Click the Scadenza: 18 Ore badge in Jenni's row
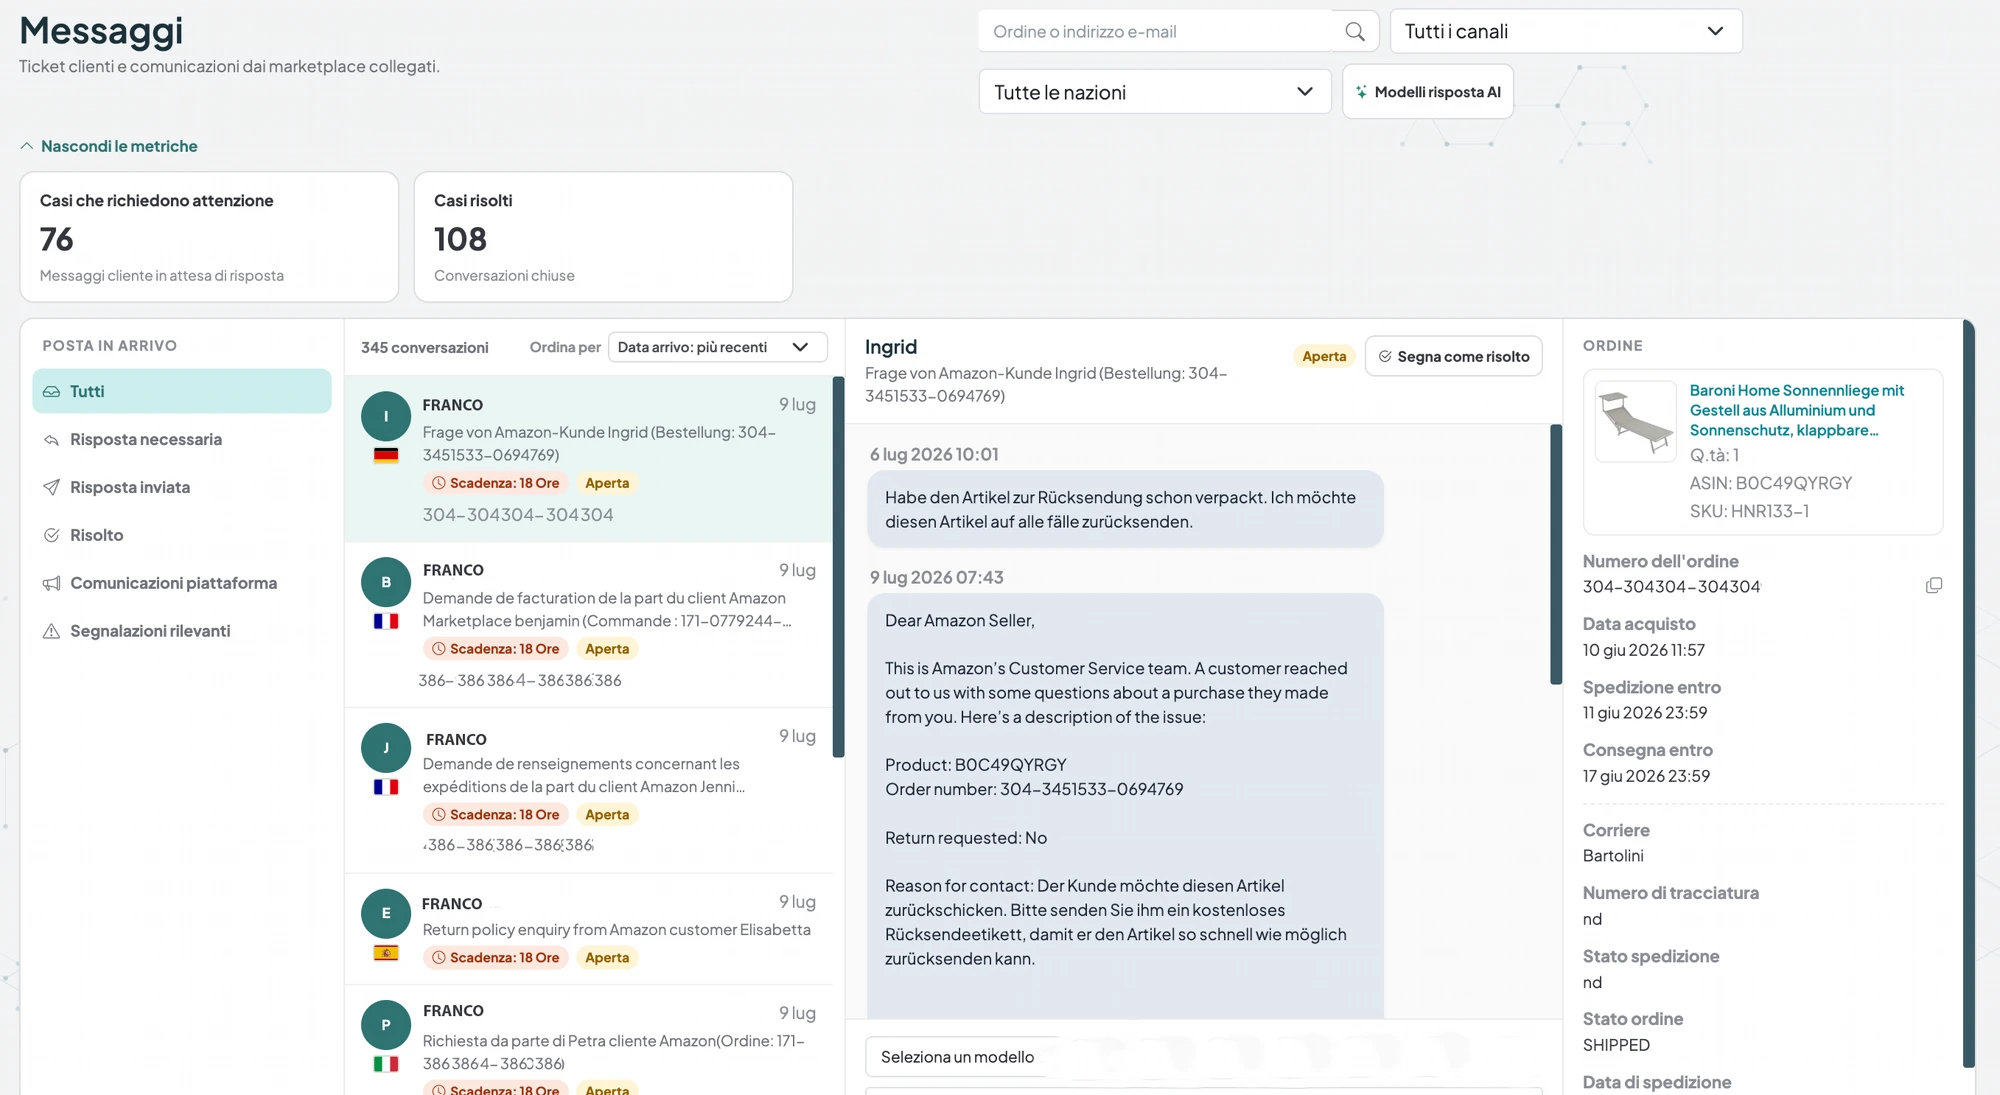Image resolution: width=2000 pixels, height=1095 pixels. [495, 815]
